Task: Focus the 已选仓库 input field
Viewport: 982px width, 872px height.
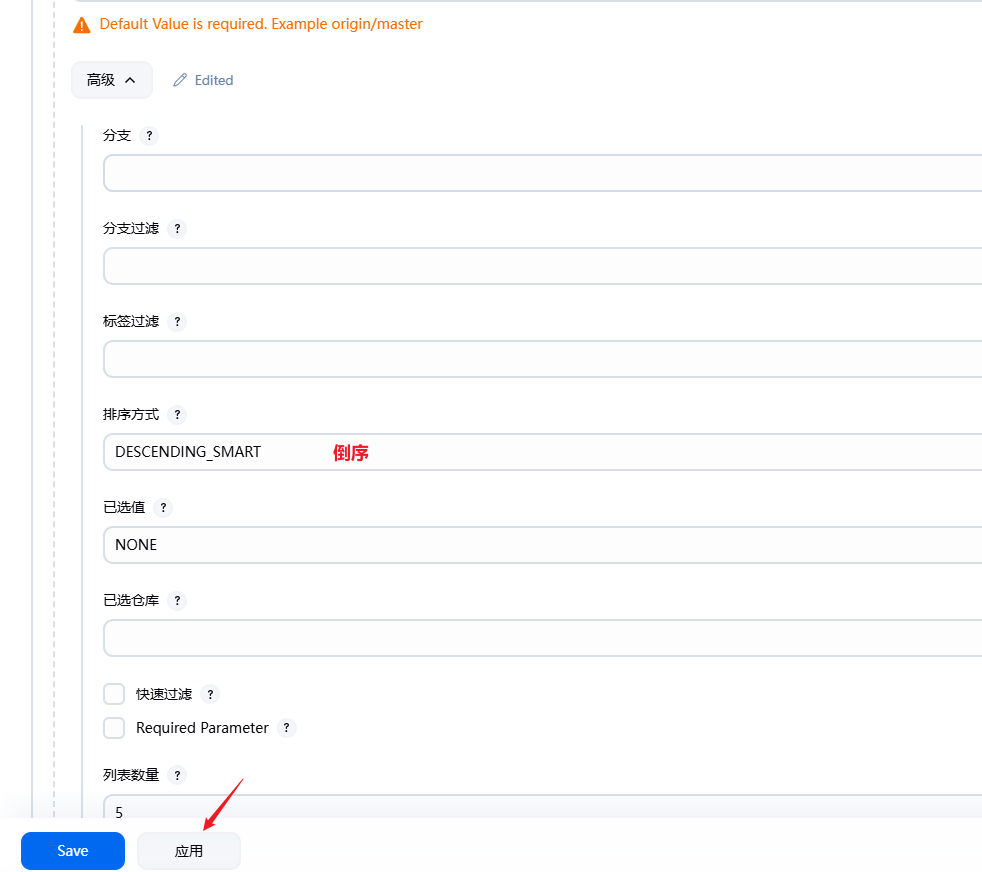Action: [542, 638]
